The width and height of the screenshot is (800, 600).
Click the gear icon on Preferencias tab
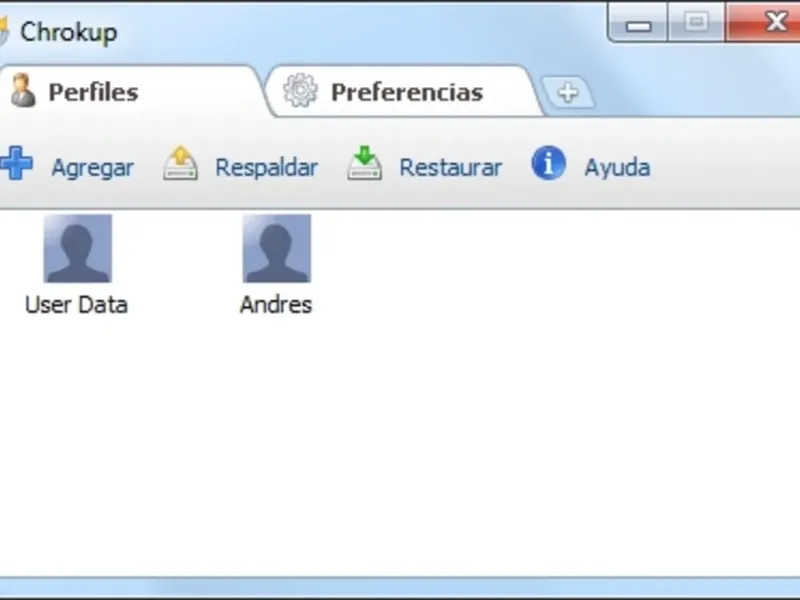coord(301,90)
